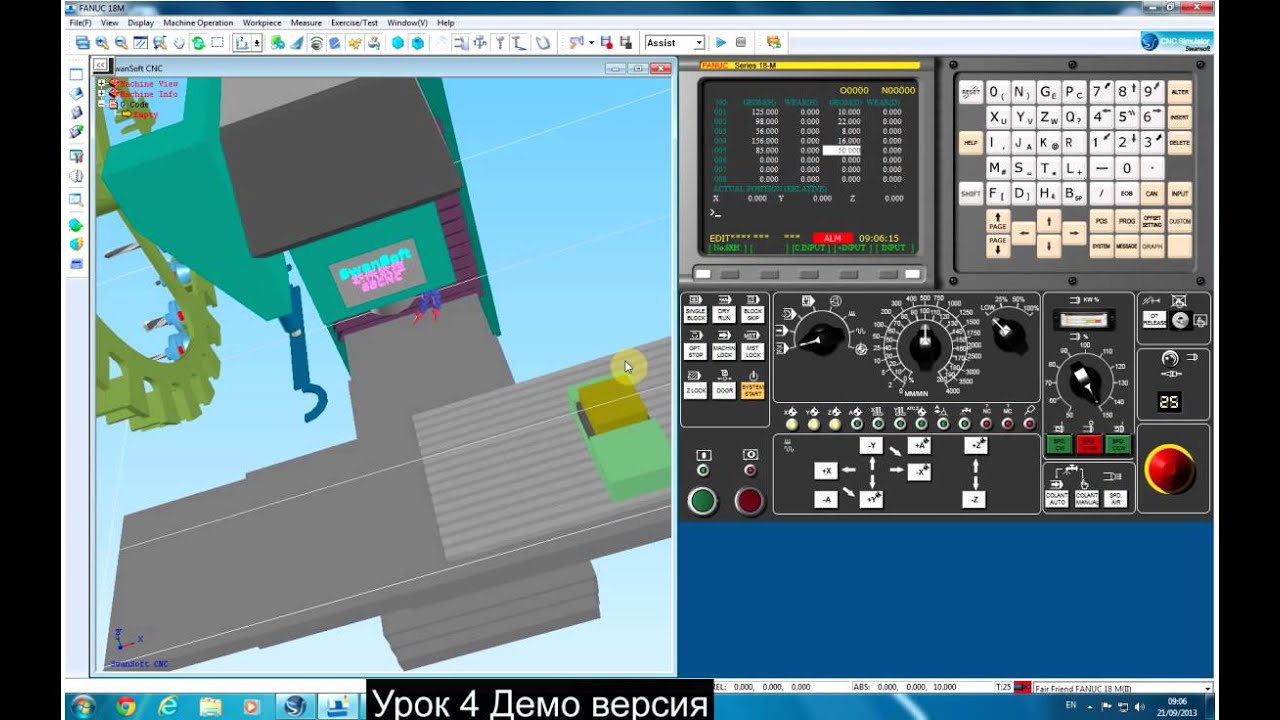
Task: Open the machine type dropdown in status bar
Action: pos(1208,689)
